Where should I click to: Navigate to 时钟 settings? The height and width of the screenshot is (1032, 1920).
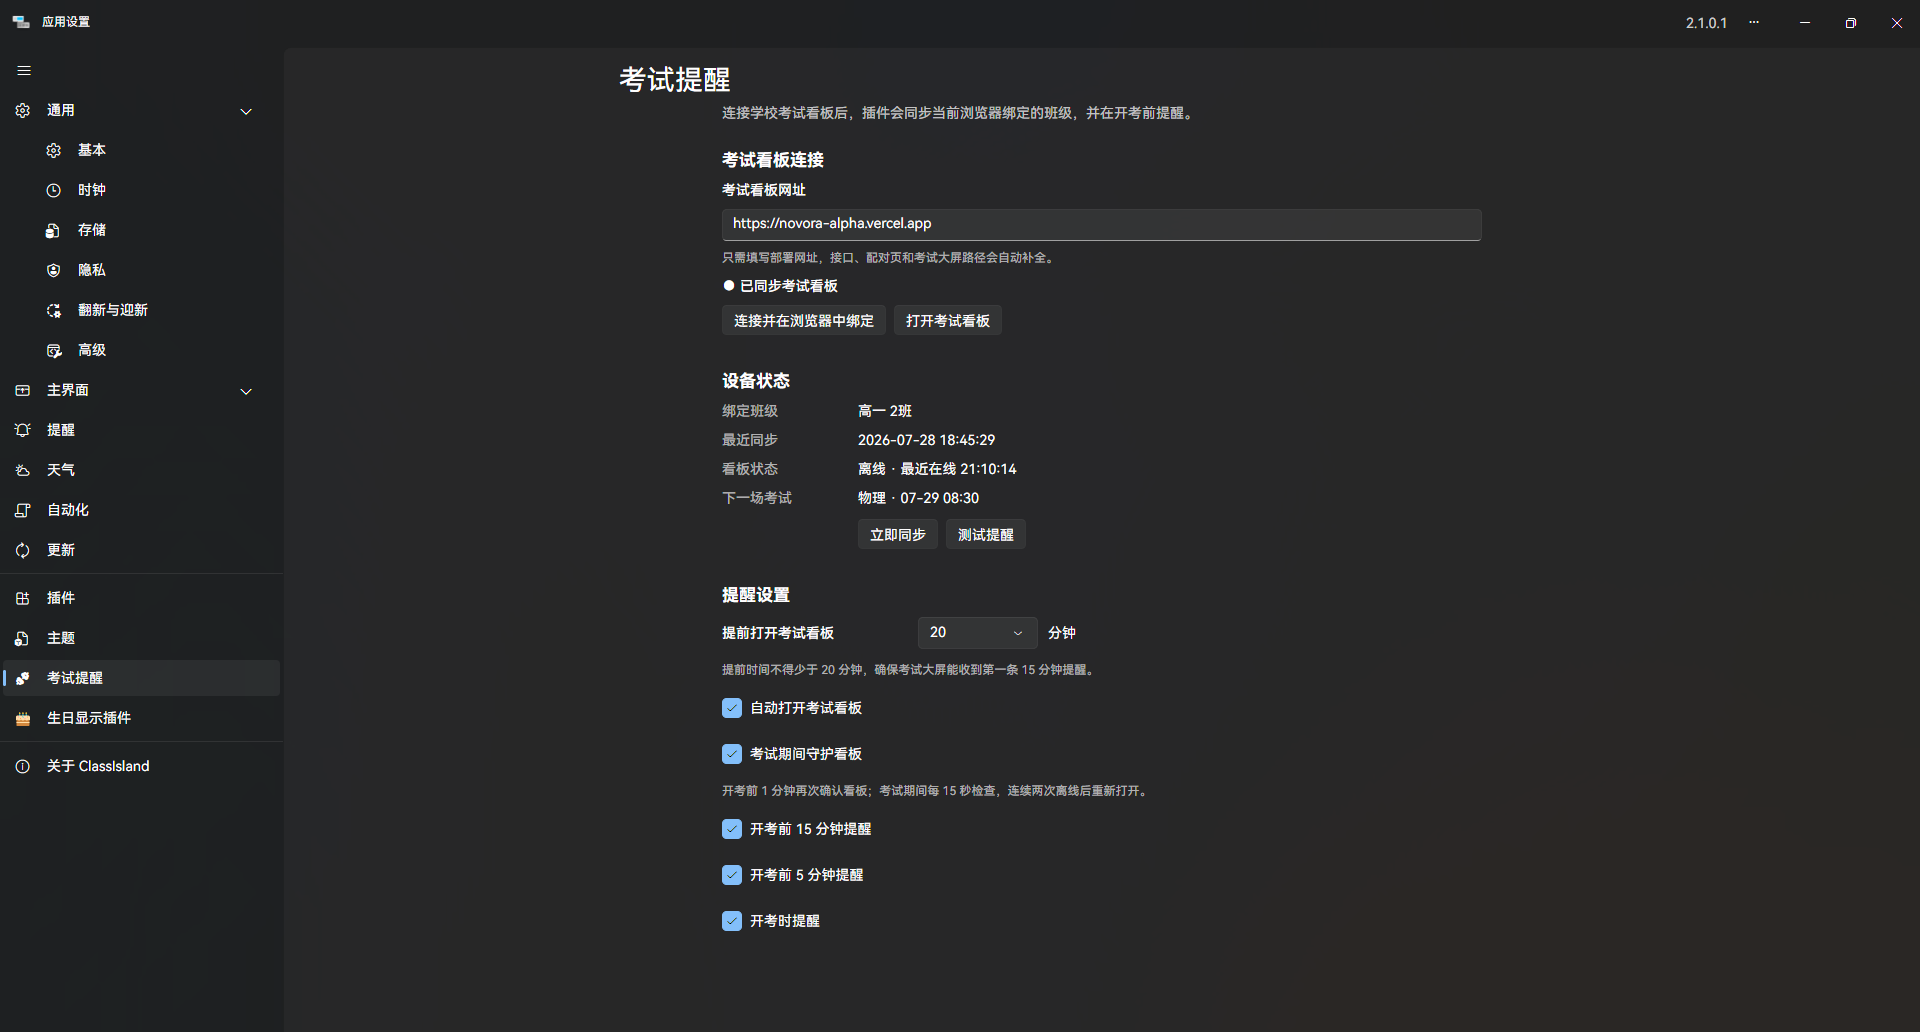point(142,190)
